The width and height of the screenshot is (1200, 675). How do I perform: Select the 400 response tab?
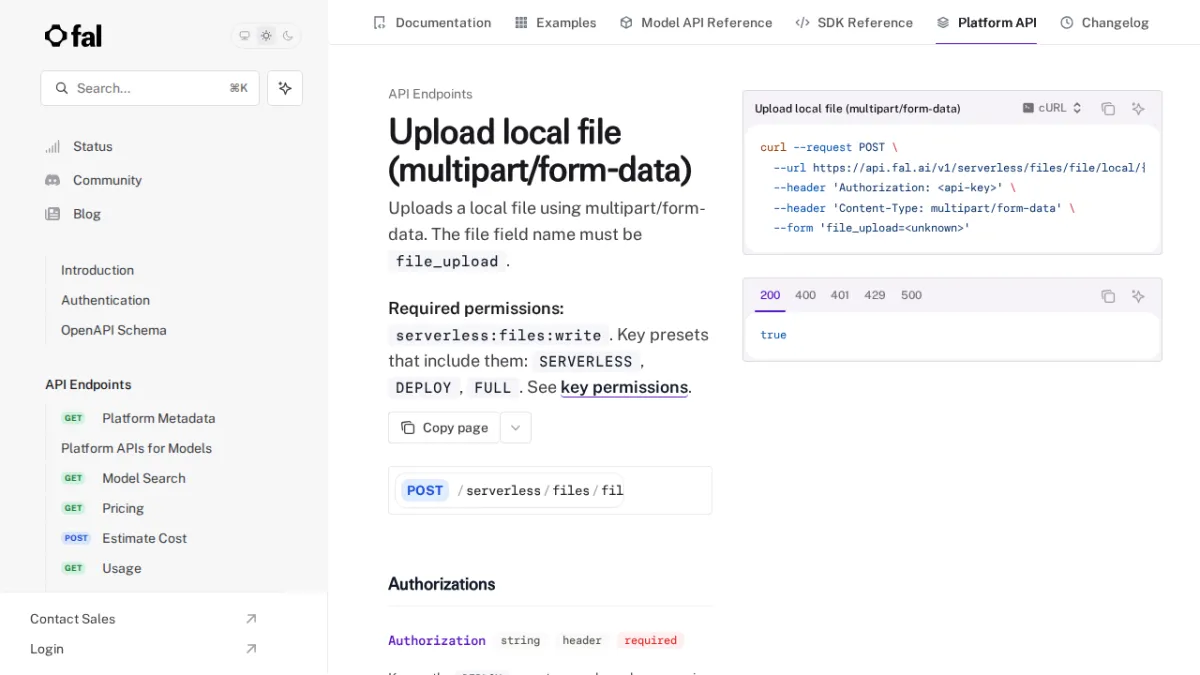(805, 295)
